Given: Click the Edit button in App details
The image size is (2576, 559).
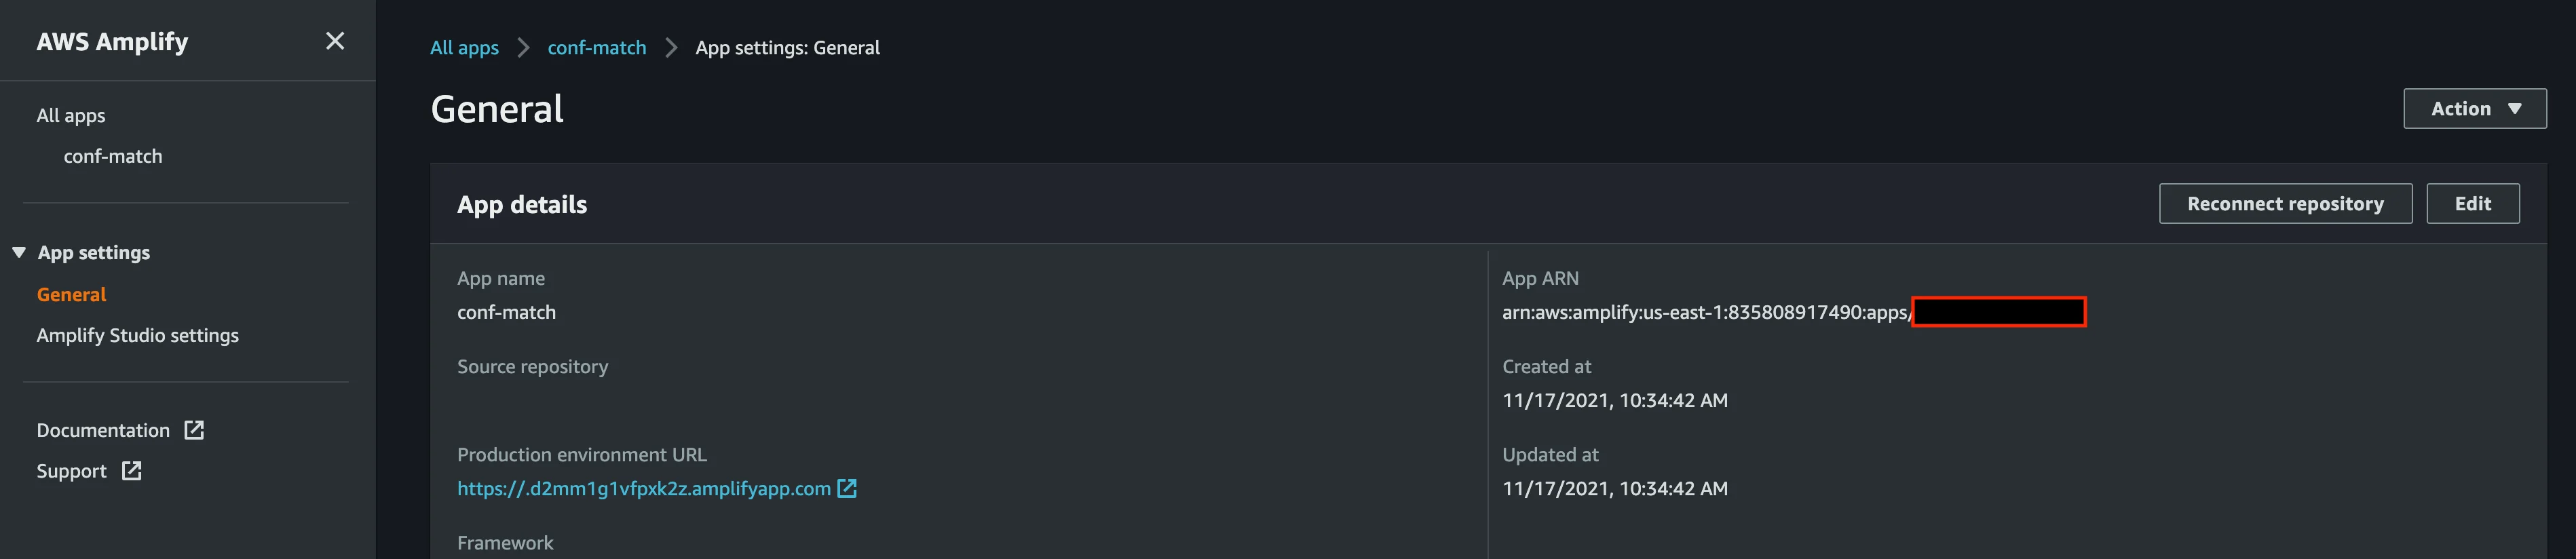Looking at the screenshot, I should [2472, 204].
